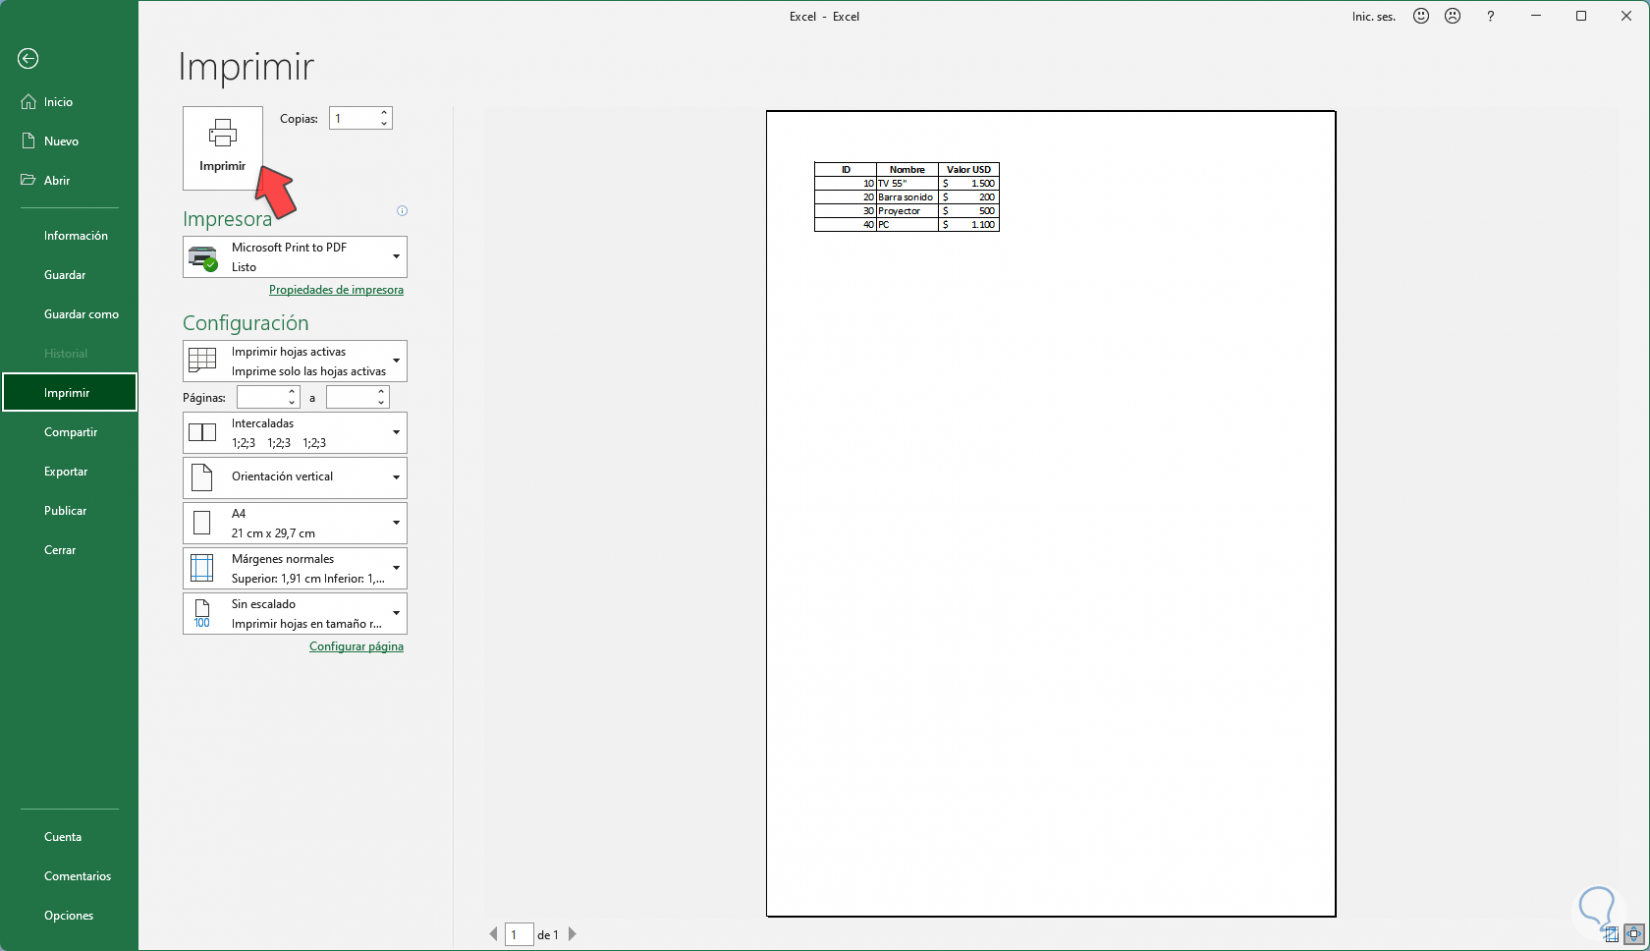Click the Inic. ses. sign-in button
Screen dimensions: 1650x951
coord(1374,17)
